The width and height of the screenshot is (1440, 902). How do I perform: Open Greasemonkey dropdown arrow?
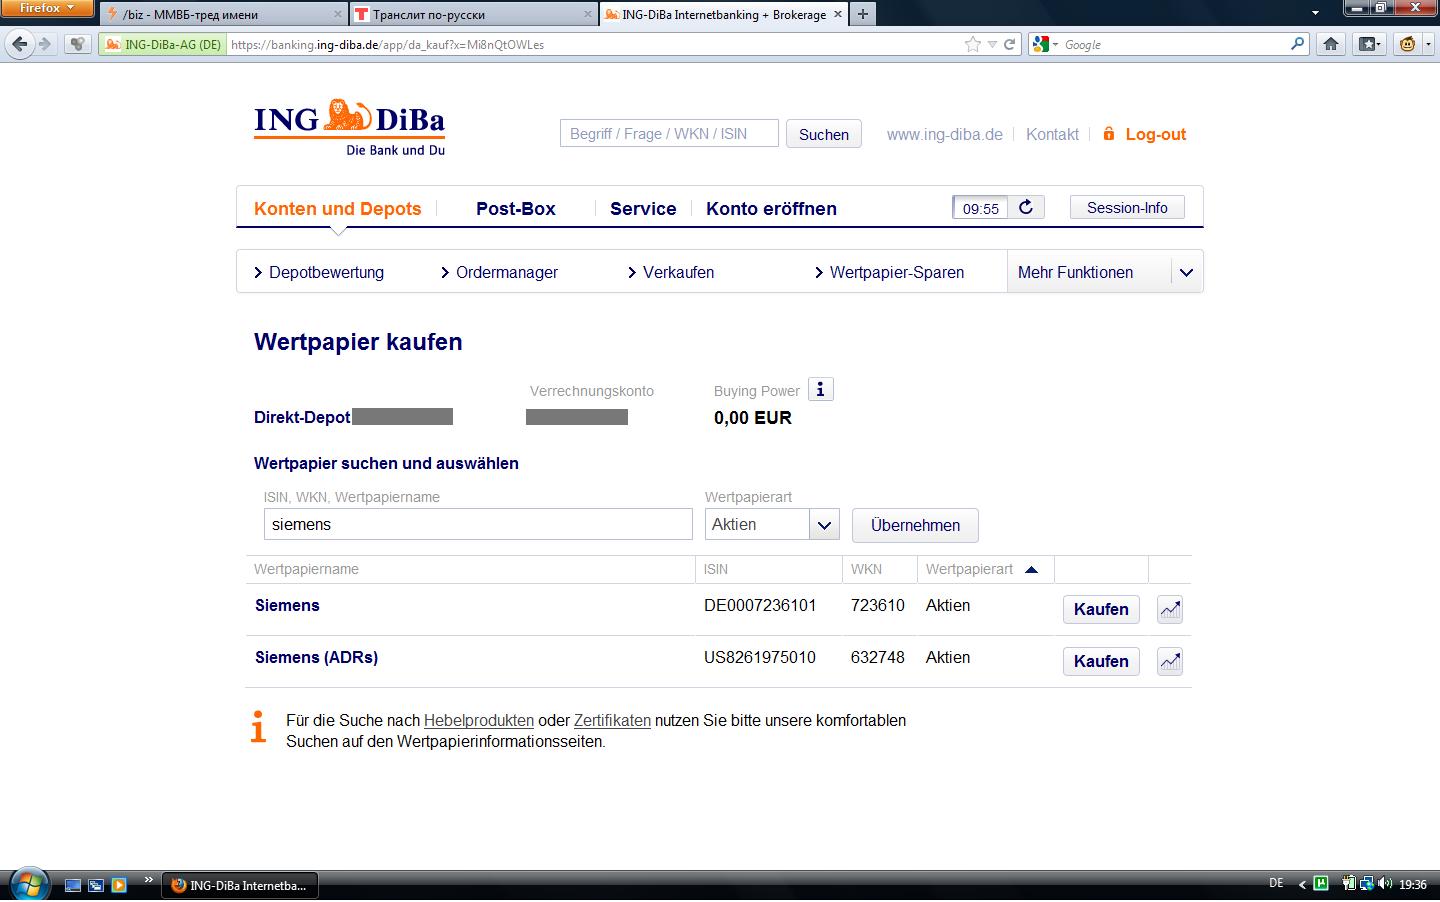pos(1427,44)
